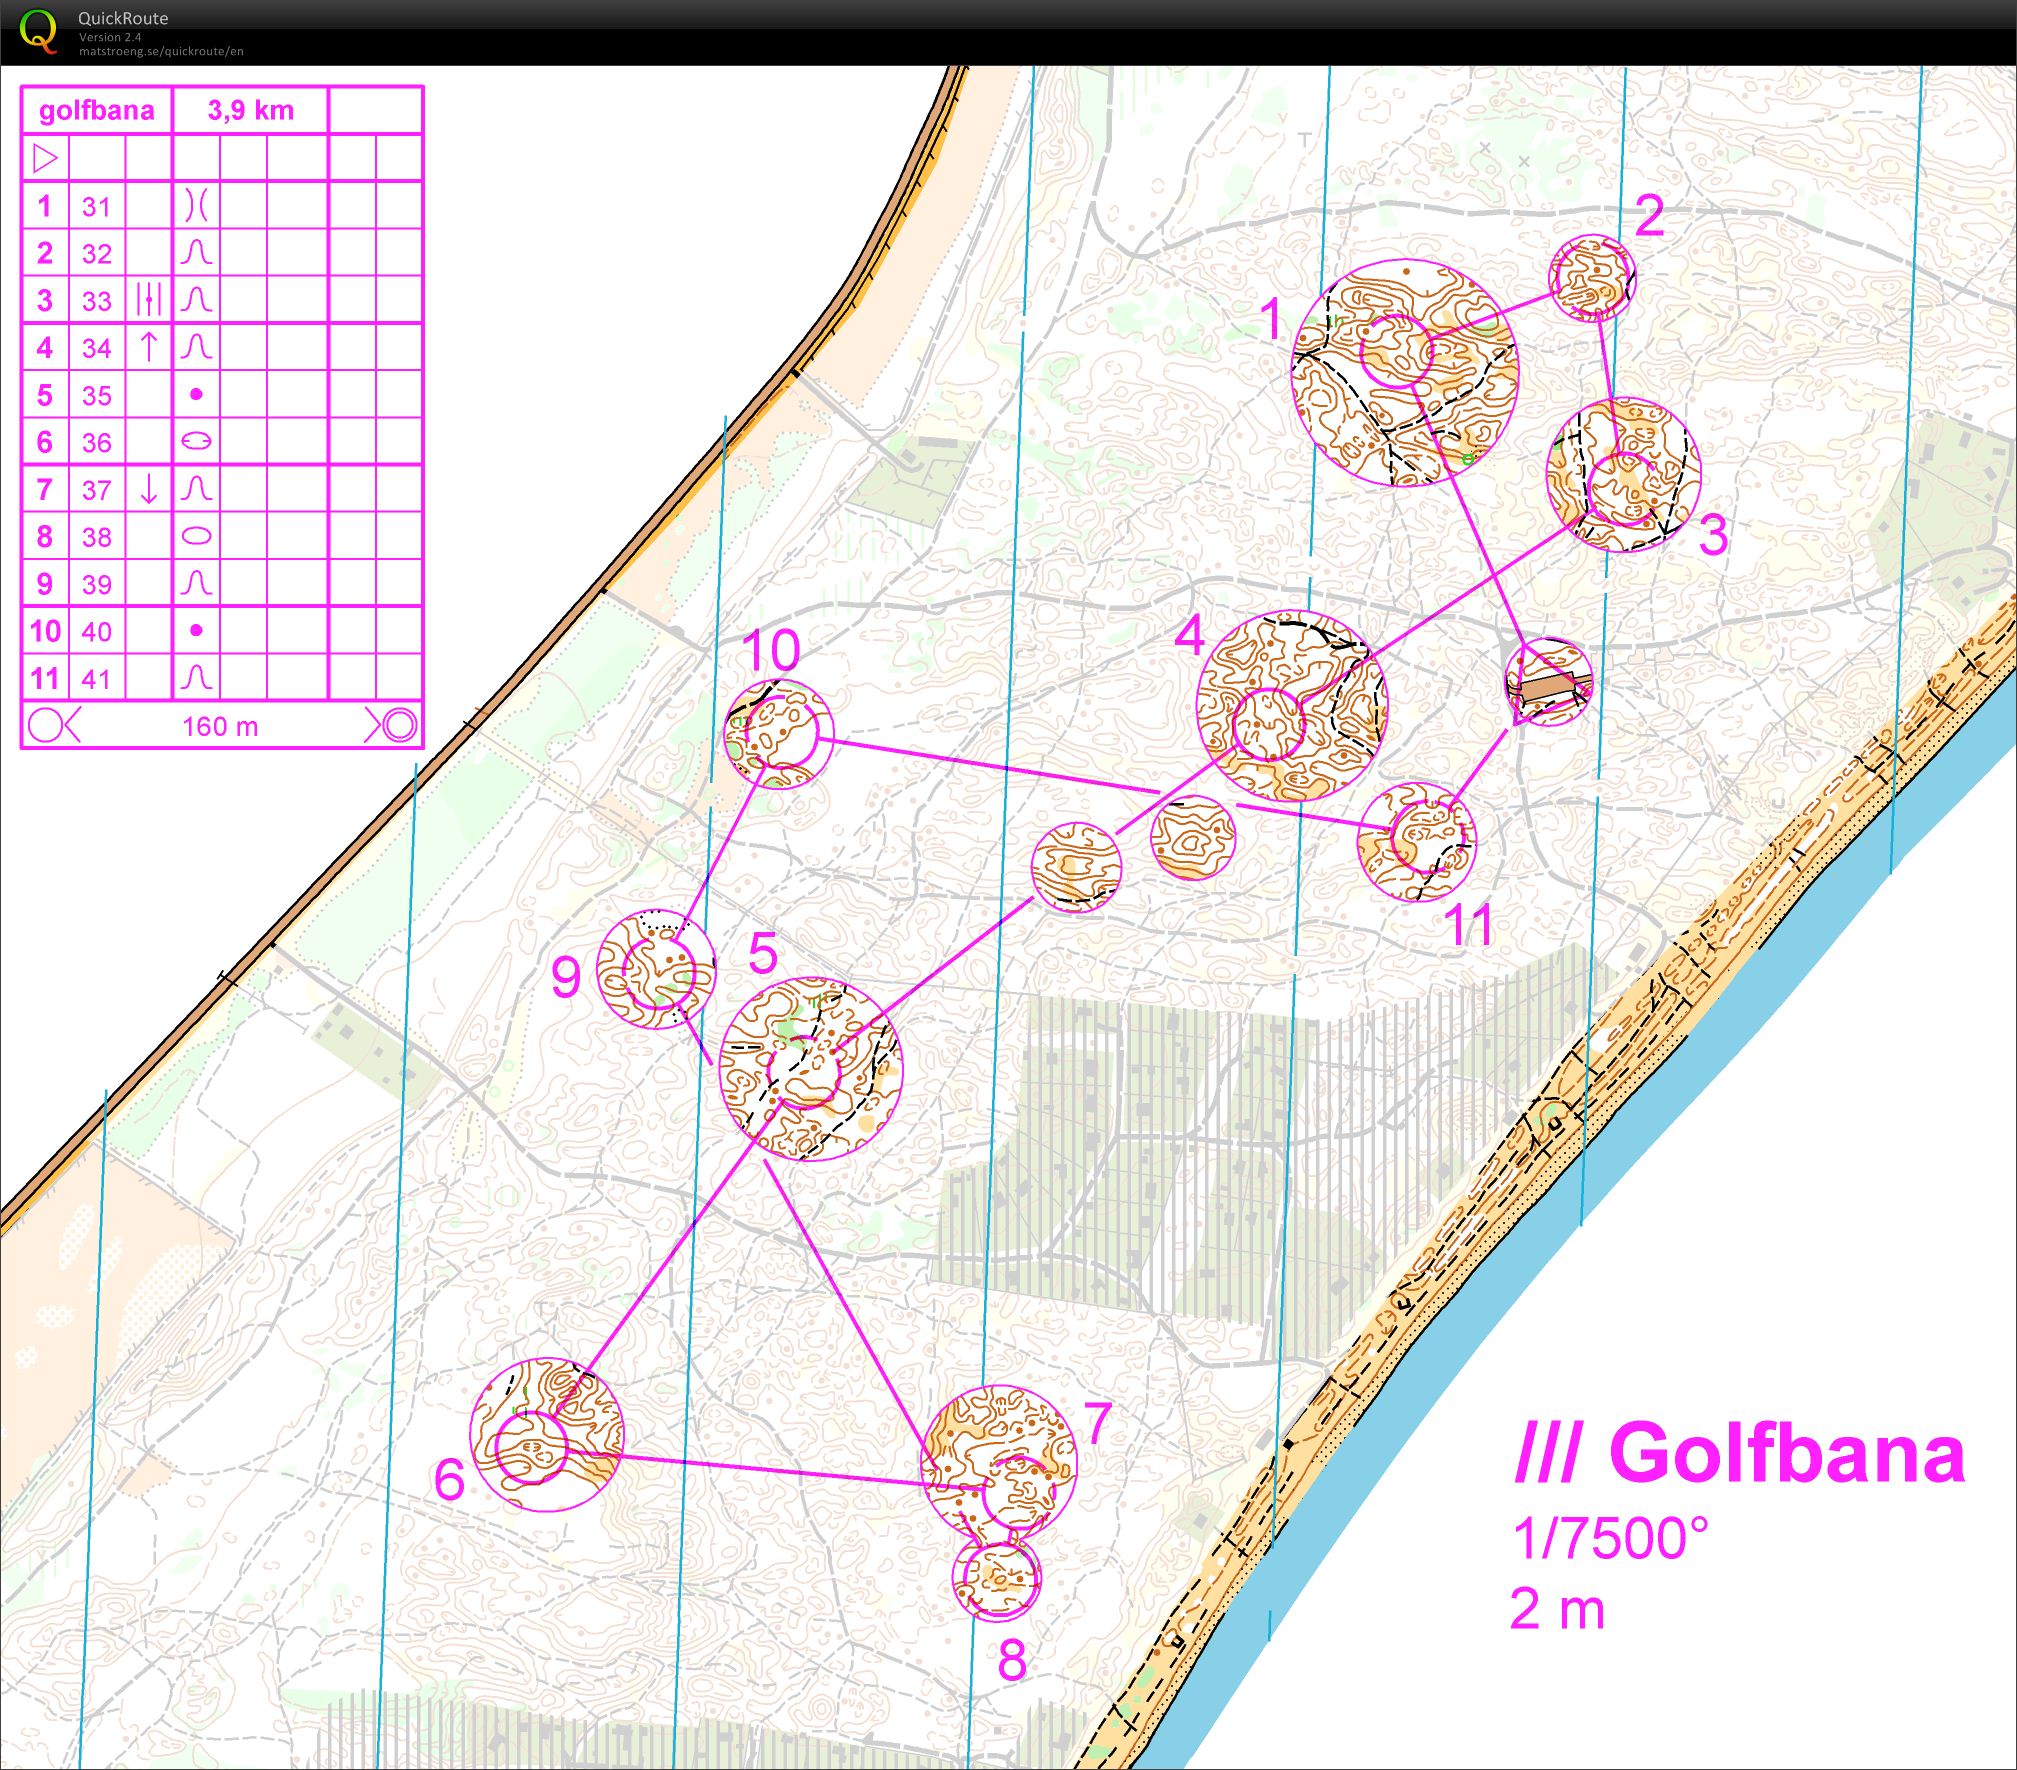Click control code 41 in description table
Screen dimensions: 2017x1770
[x=97, y=679]
